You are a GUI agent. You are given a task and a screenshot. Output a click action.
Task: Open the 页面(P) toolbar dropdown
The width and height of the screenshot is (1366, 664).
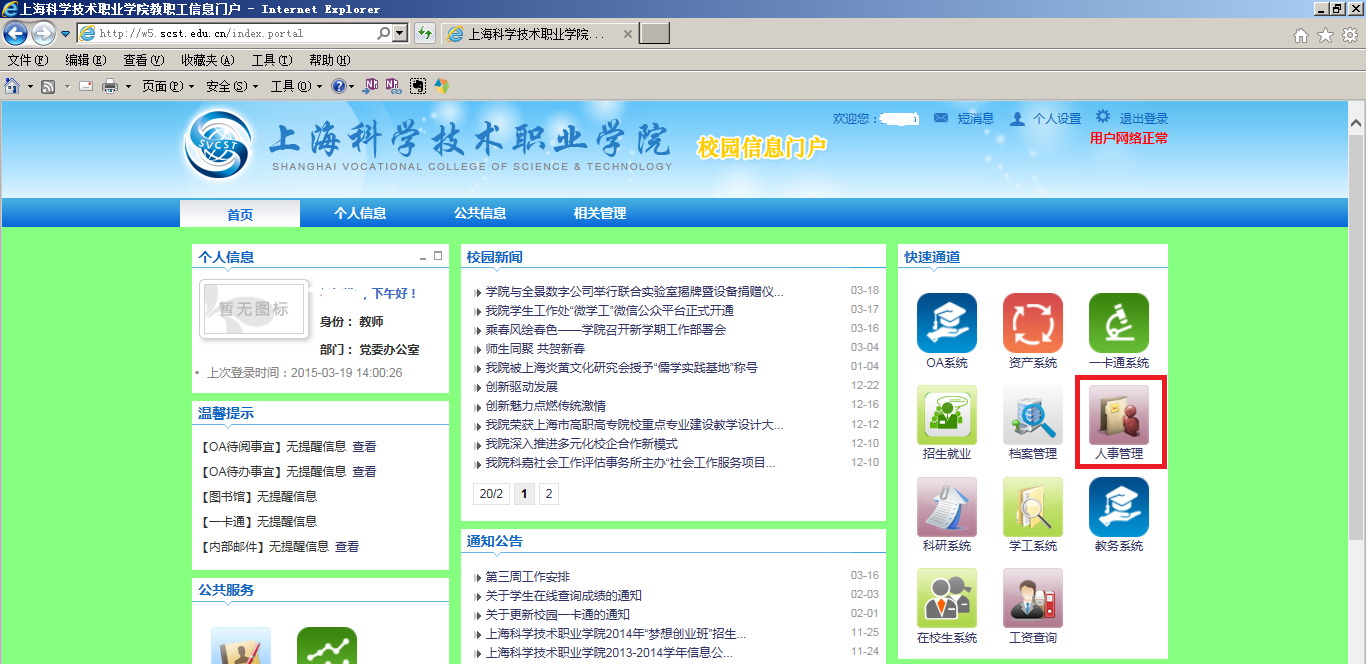(x=168, y=86)
